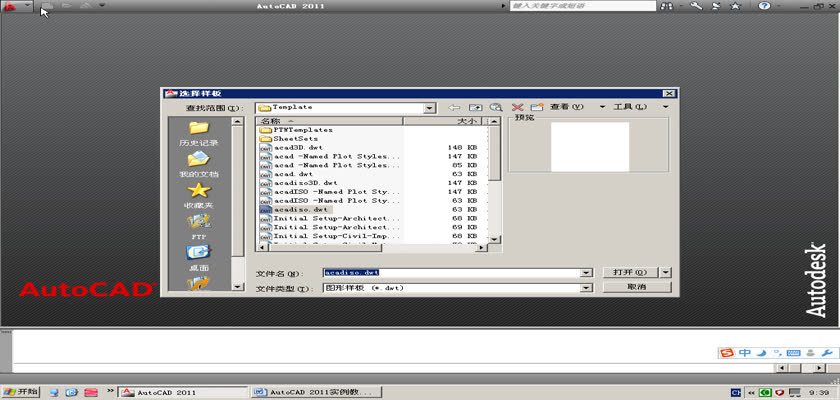Click the up one level folder icon
Image resolution: width=840 pixels, height=400 pixels.
point(475,107)
